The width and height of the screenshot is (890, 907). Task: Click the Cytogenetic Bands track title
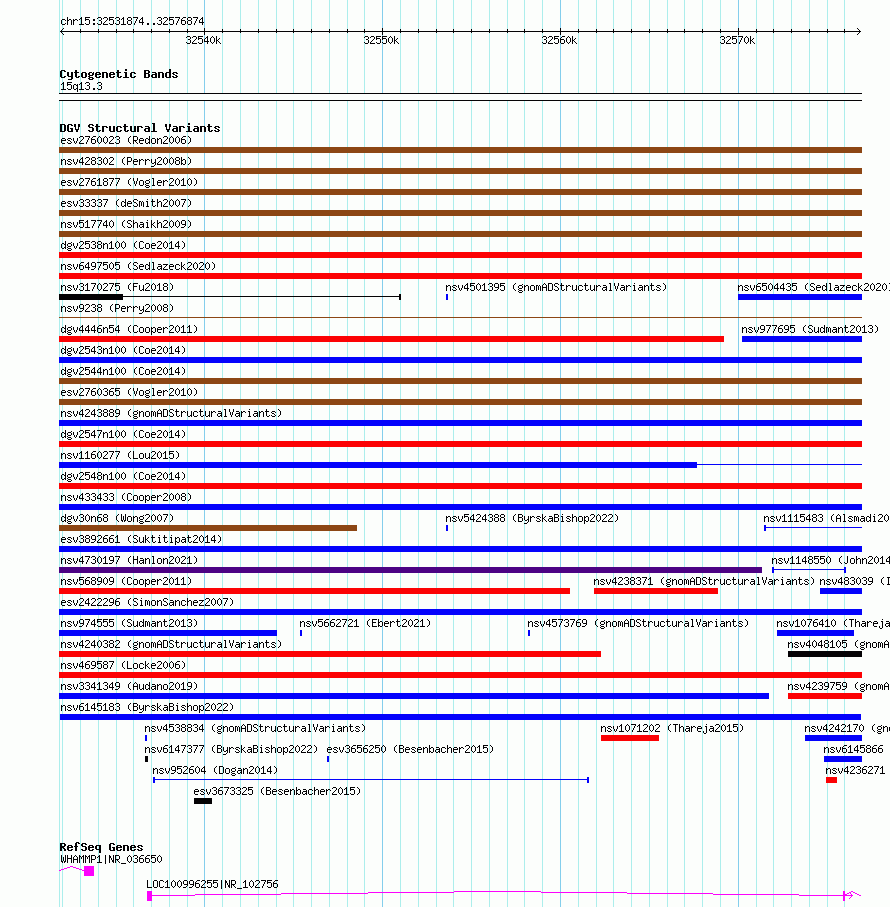pos(119,74)
